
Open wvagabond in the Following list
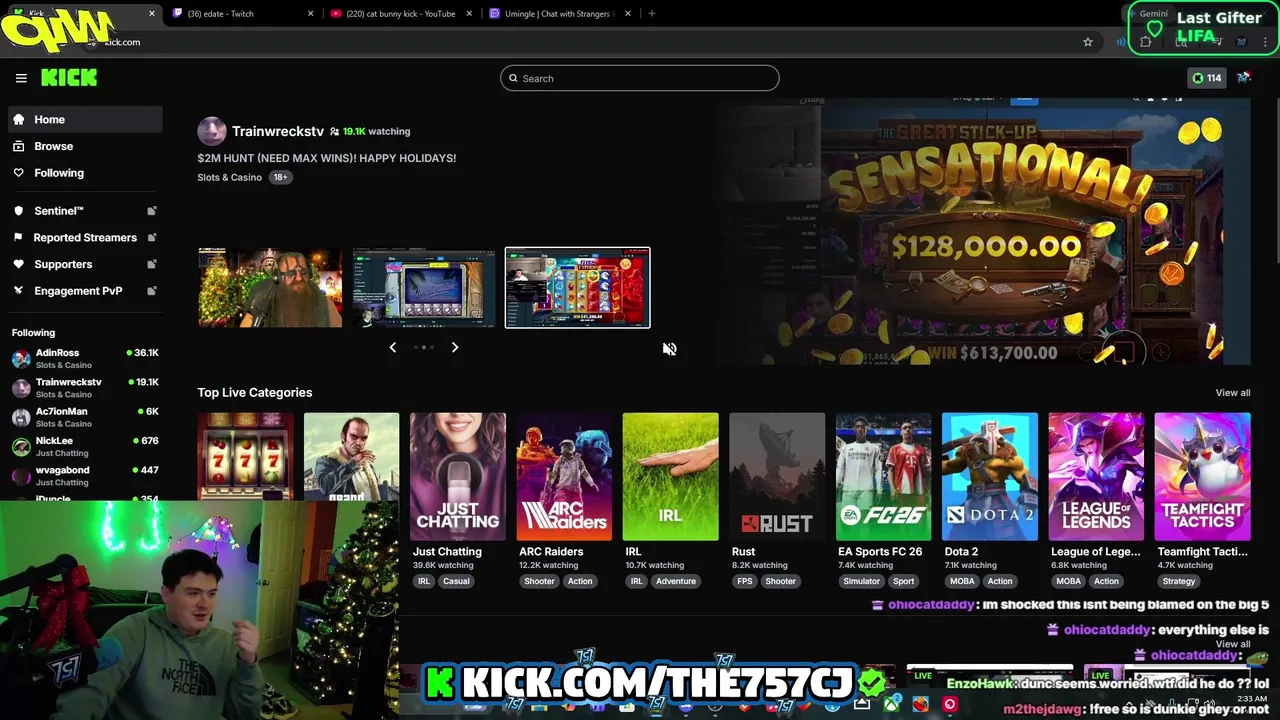[85, 476]
